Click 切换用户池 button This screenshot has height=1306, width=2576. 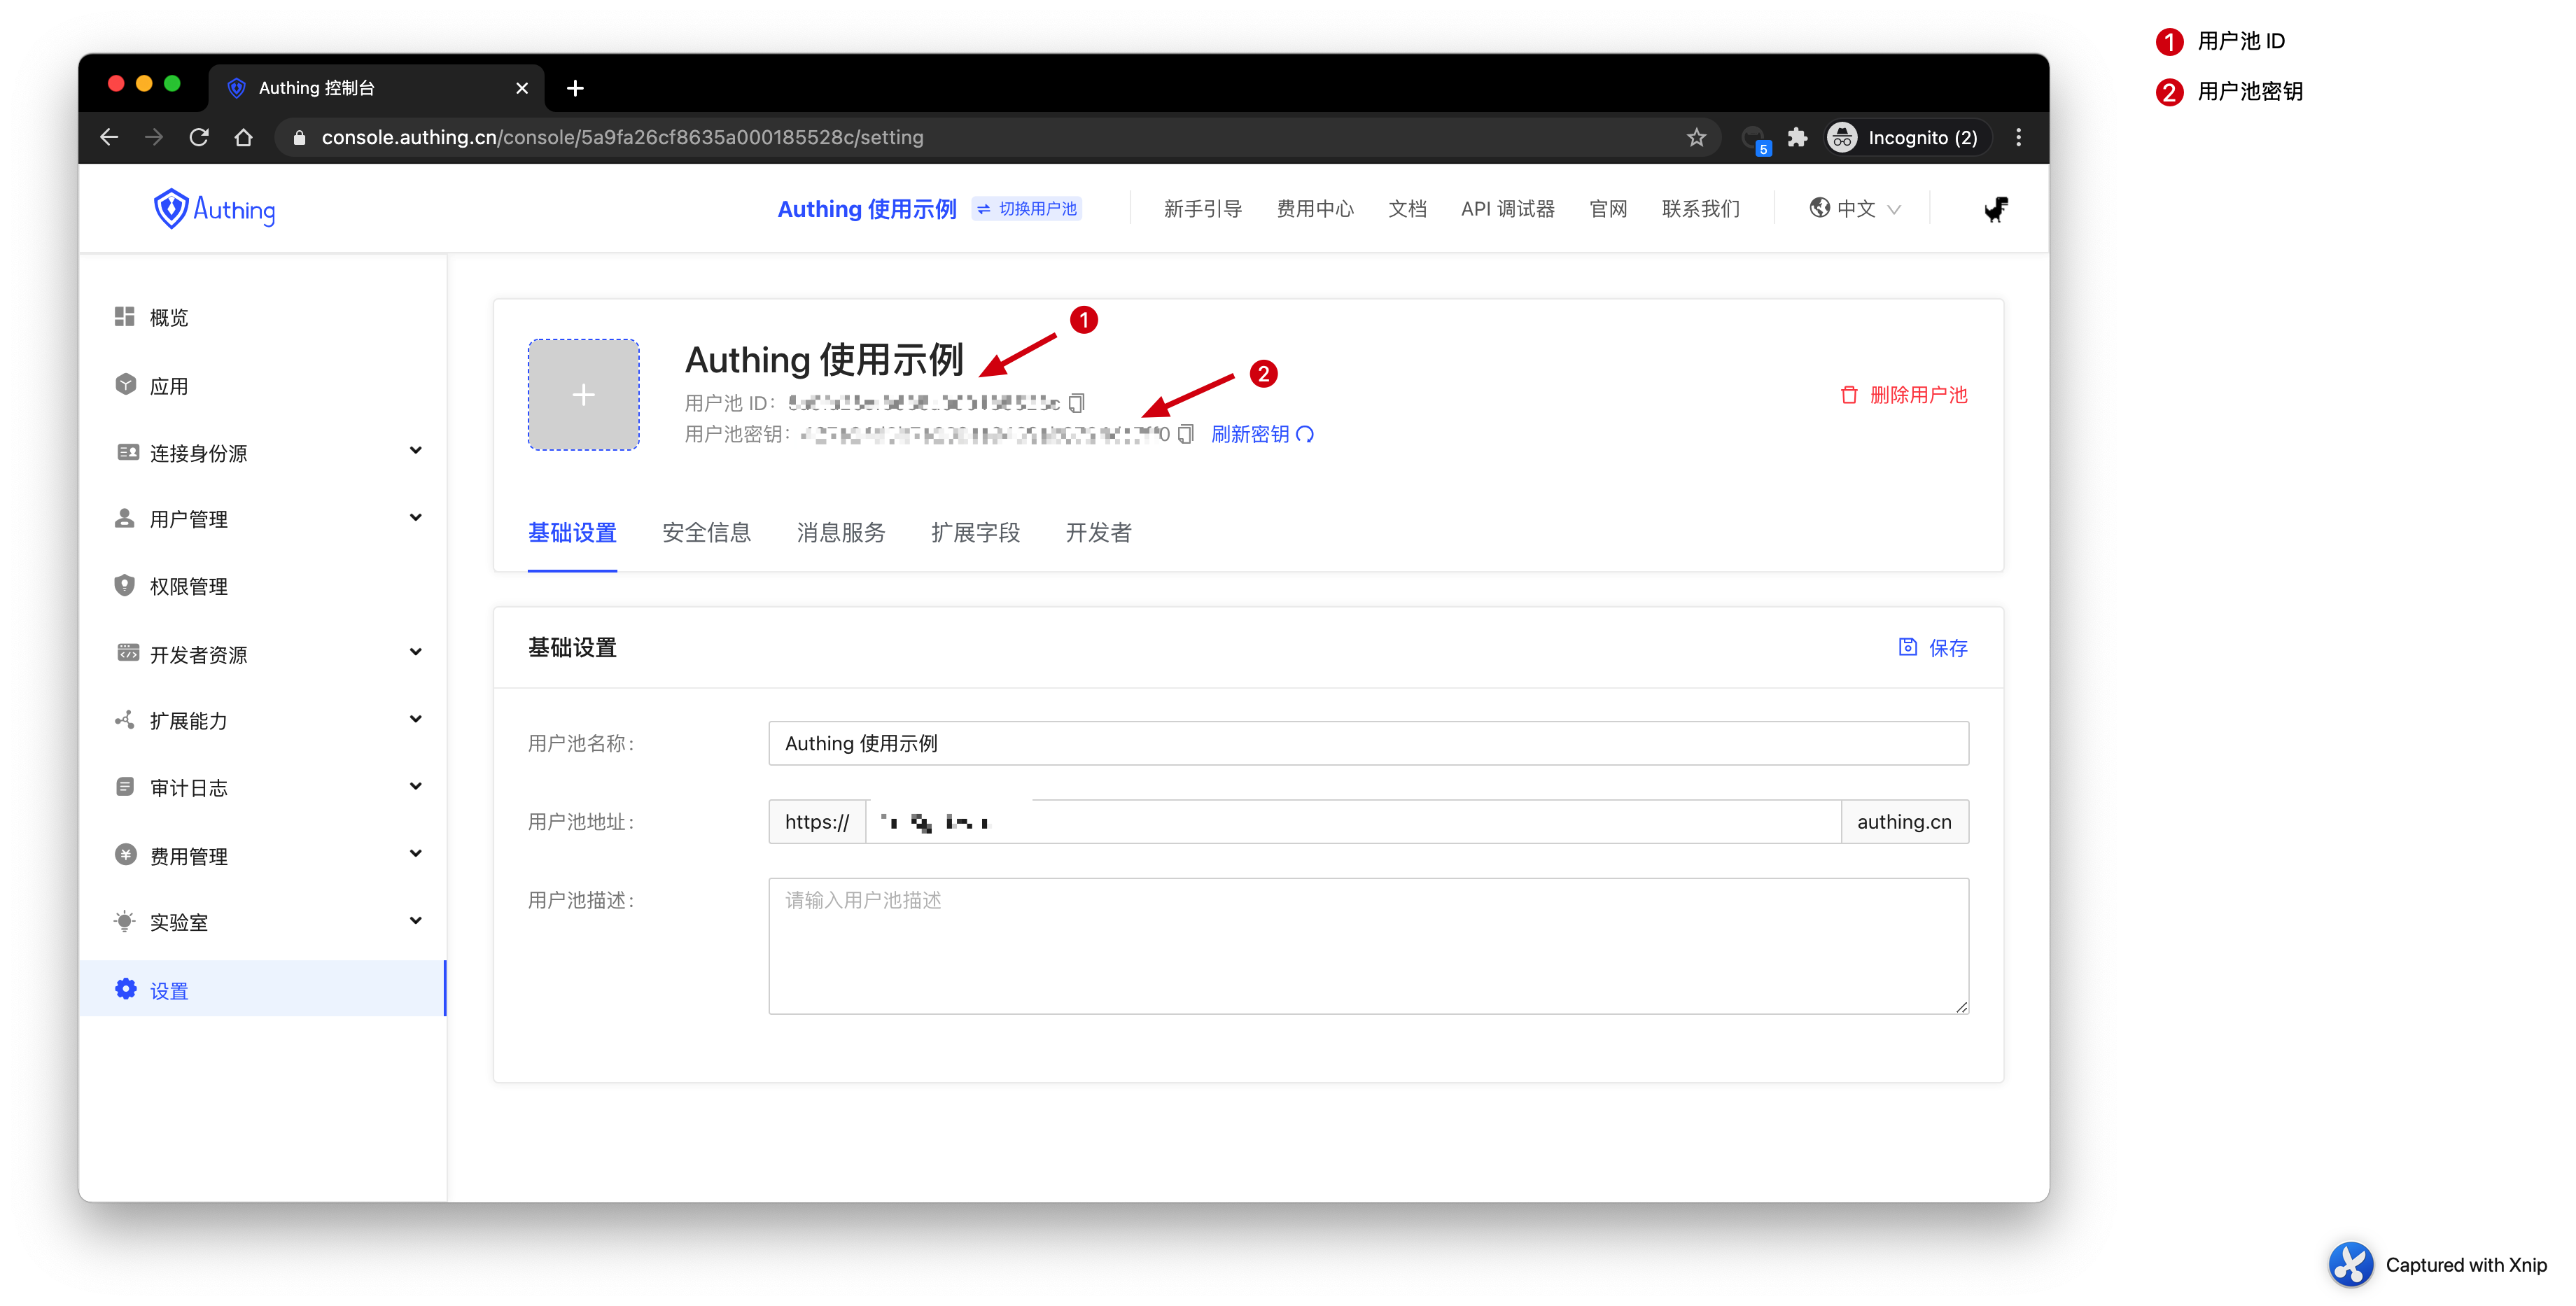tap(1027, 209)
